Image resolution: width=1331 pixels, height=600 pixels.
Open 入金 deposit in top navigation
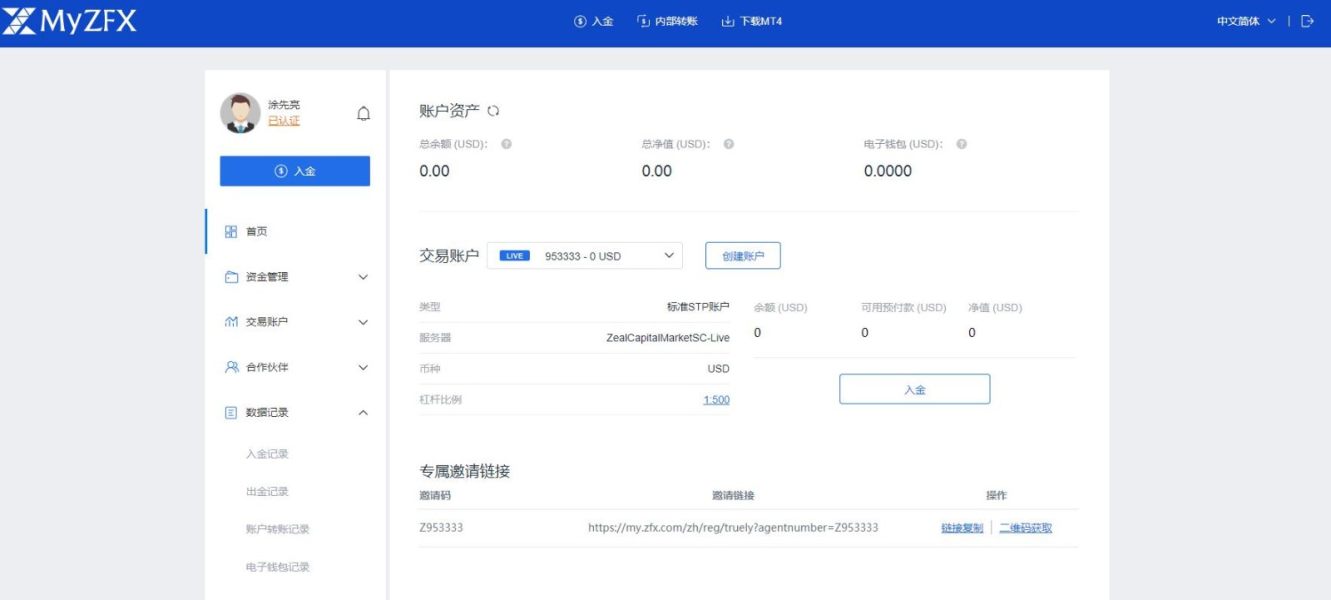click(x=593, y=21)
